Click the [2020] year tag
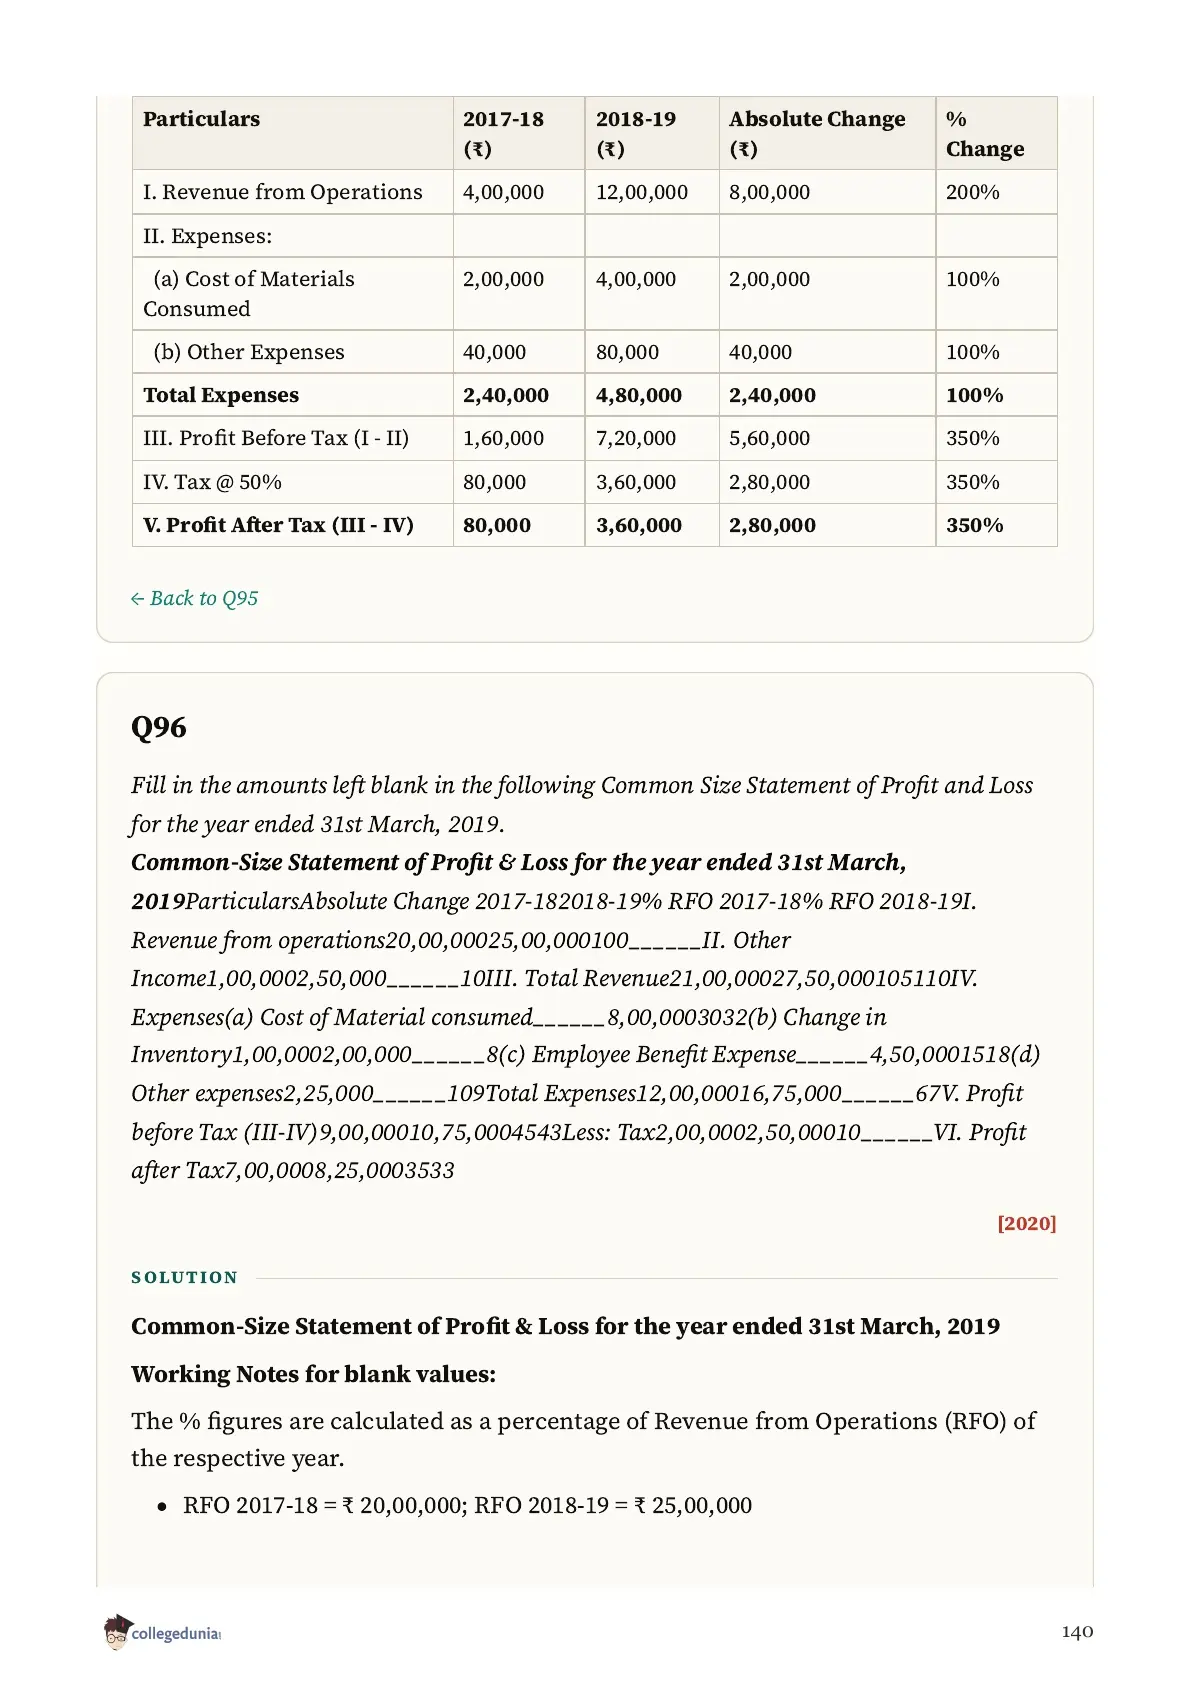1190x1684 pixels. click(1026, 1223)
